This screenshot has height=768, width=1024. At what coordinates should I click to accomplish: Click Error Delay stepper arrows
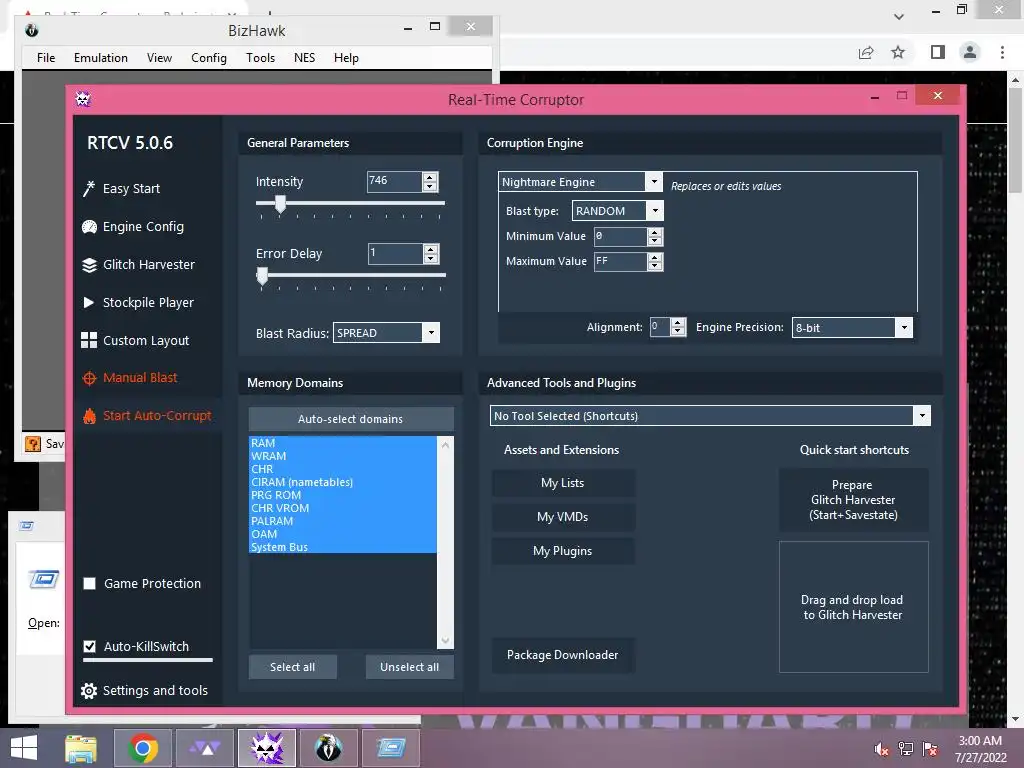[x=430, y=253]
